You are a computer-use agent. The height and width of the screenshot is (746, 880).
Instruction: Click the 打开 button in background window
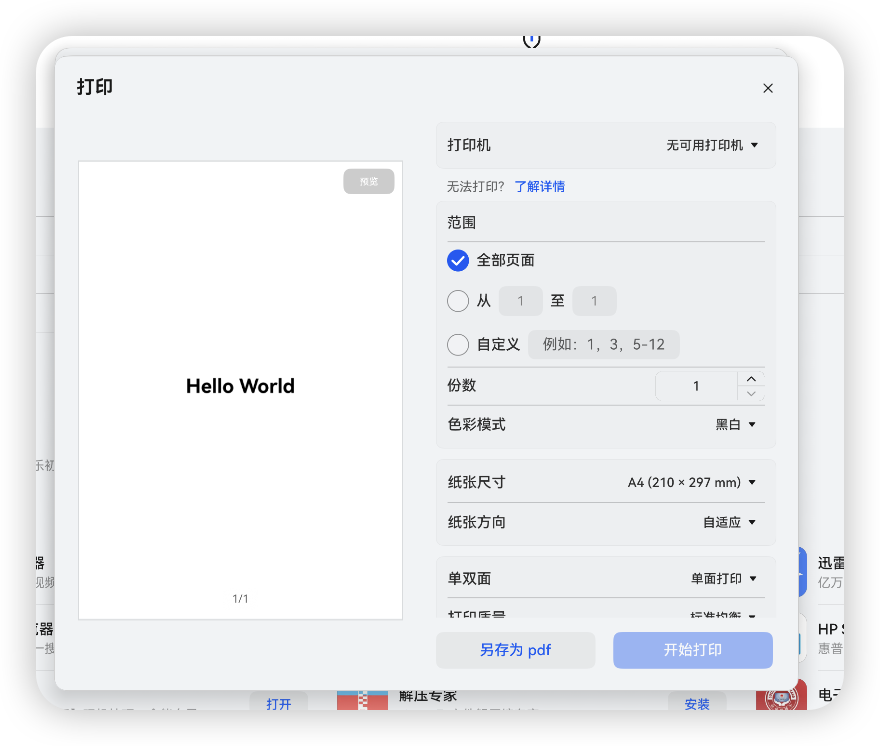pyautogui.click(x=279, y=703)
